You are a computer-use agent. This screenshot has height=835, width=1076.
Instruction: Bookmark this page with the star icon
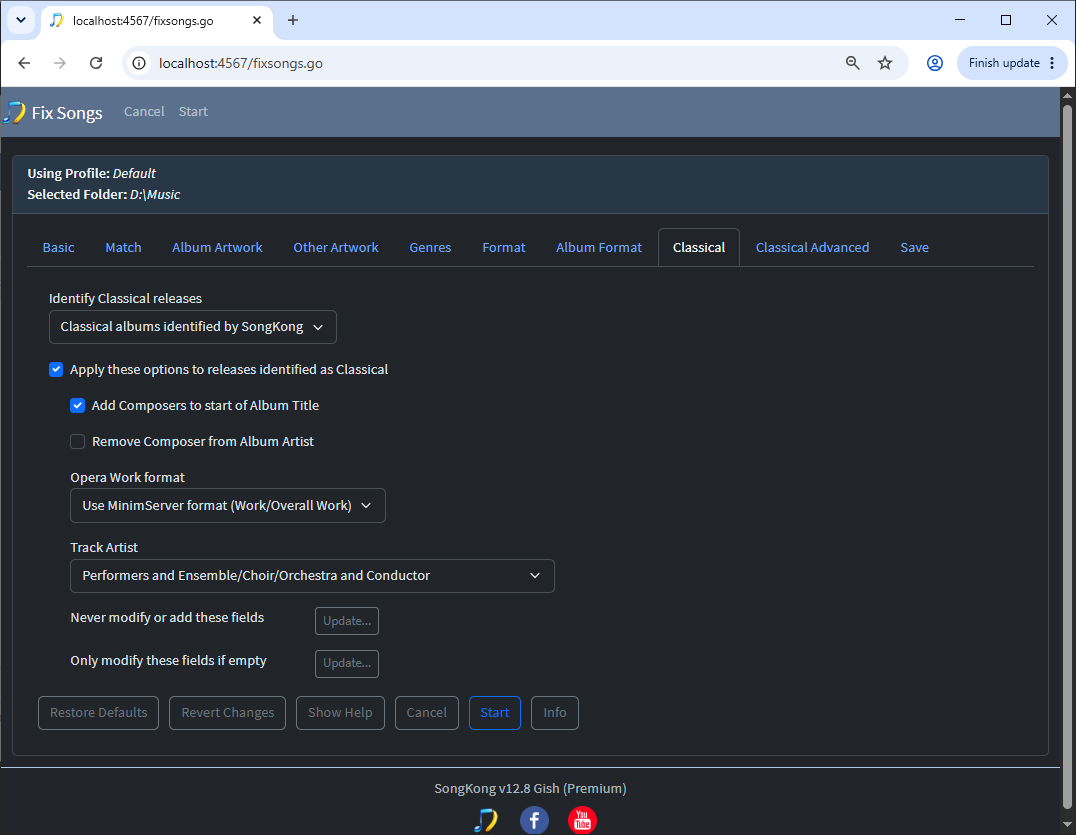pos(885,63)
